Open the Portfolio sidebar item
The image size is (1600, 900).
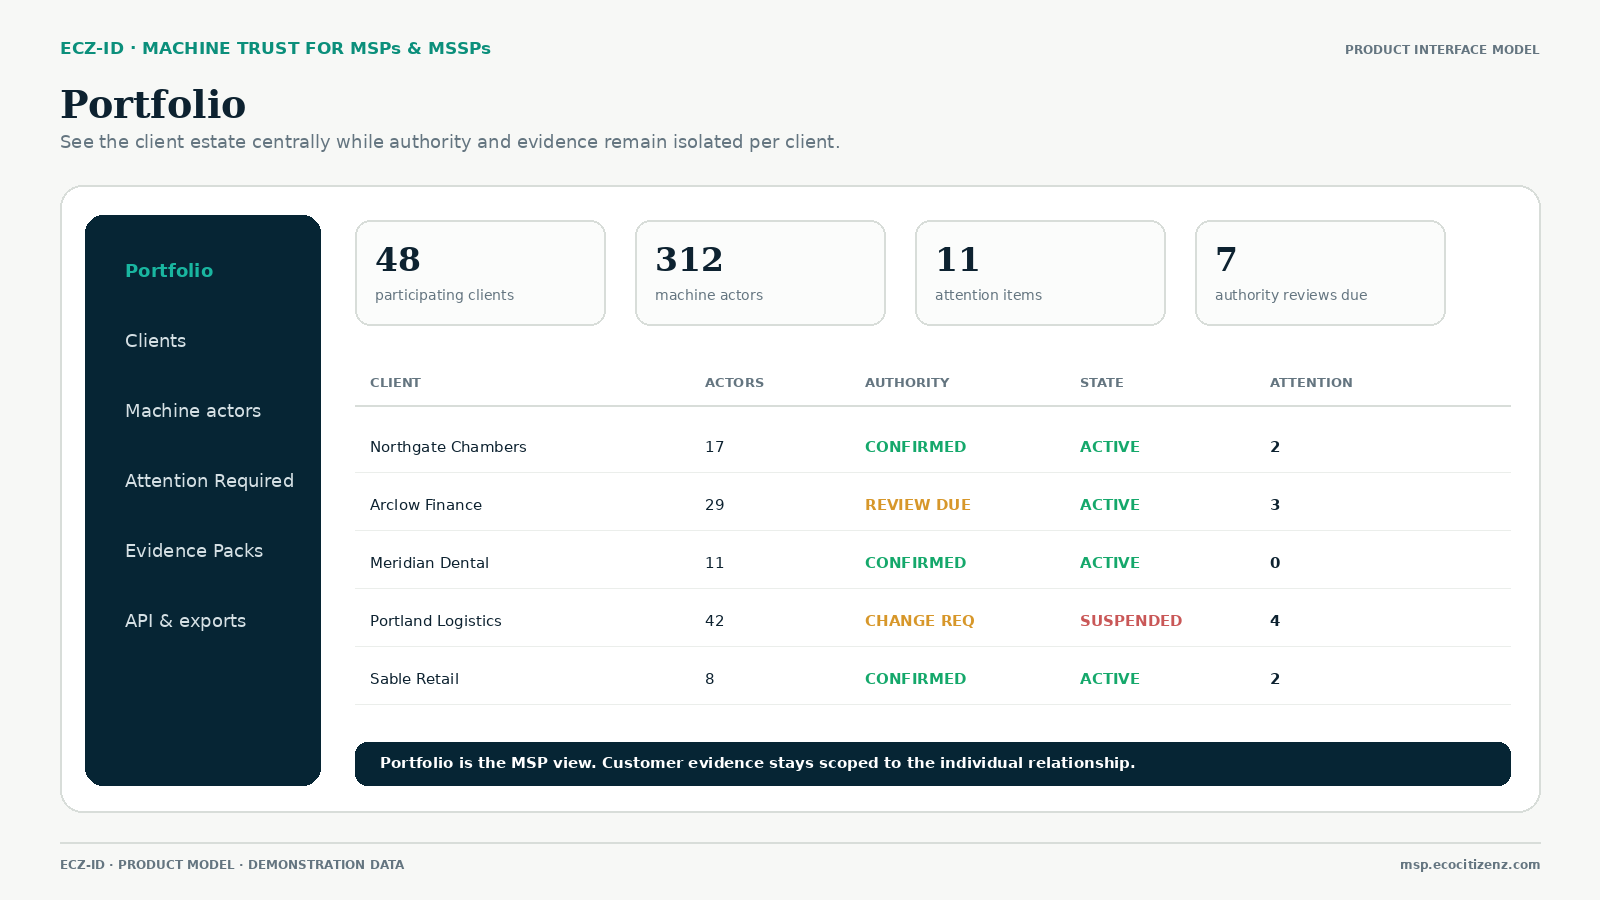[169, 271]
